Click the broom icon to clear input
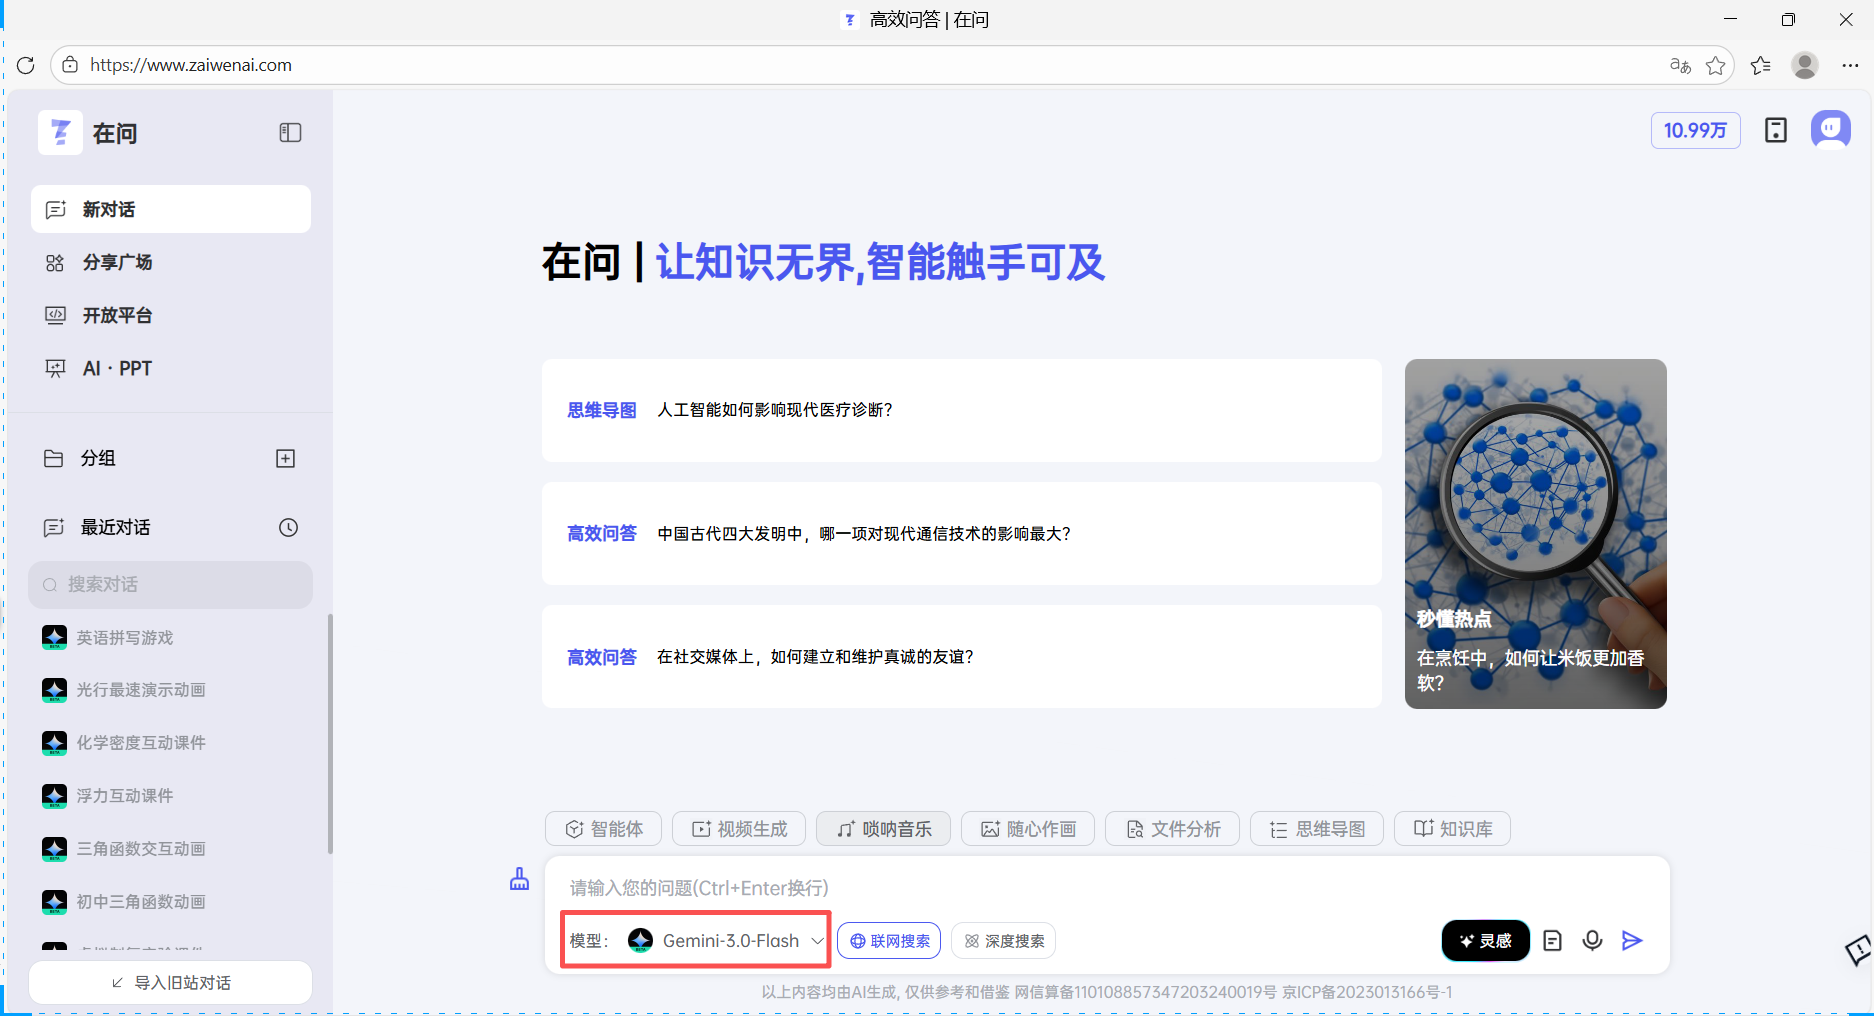1874x1016 pixels. (519, 878)
